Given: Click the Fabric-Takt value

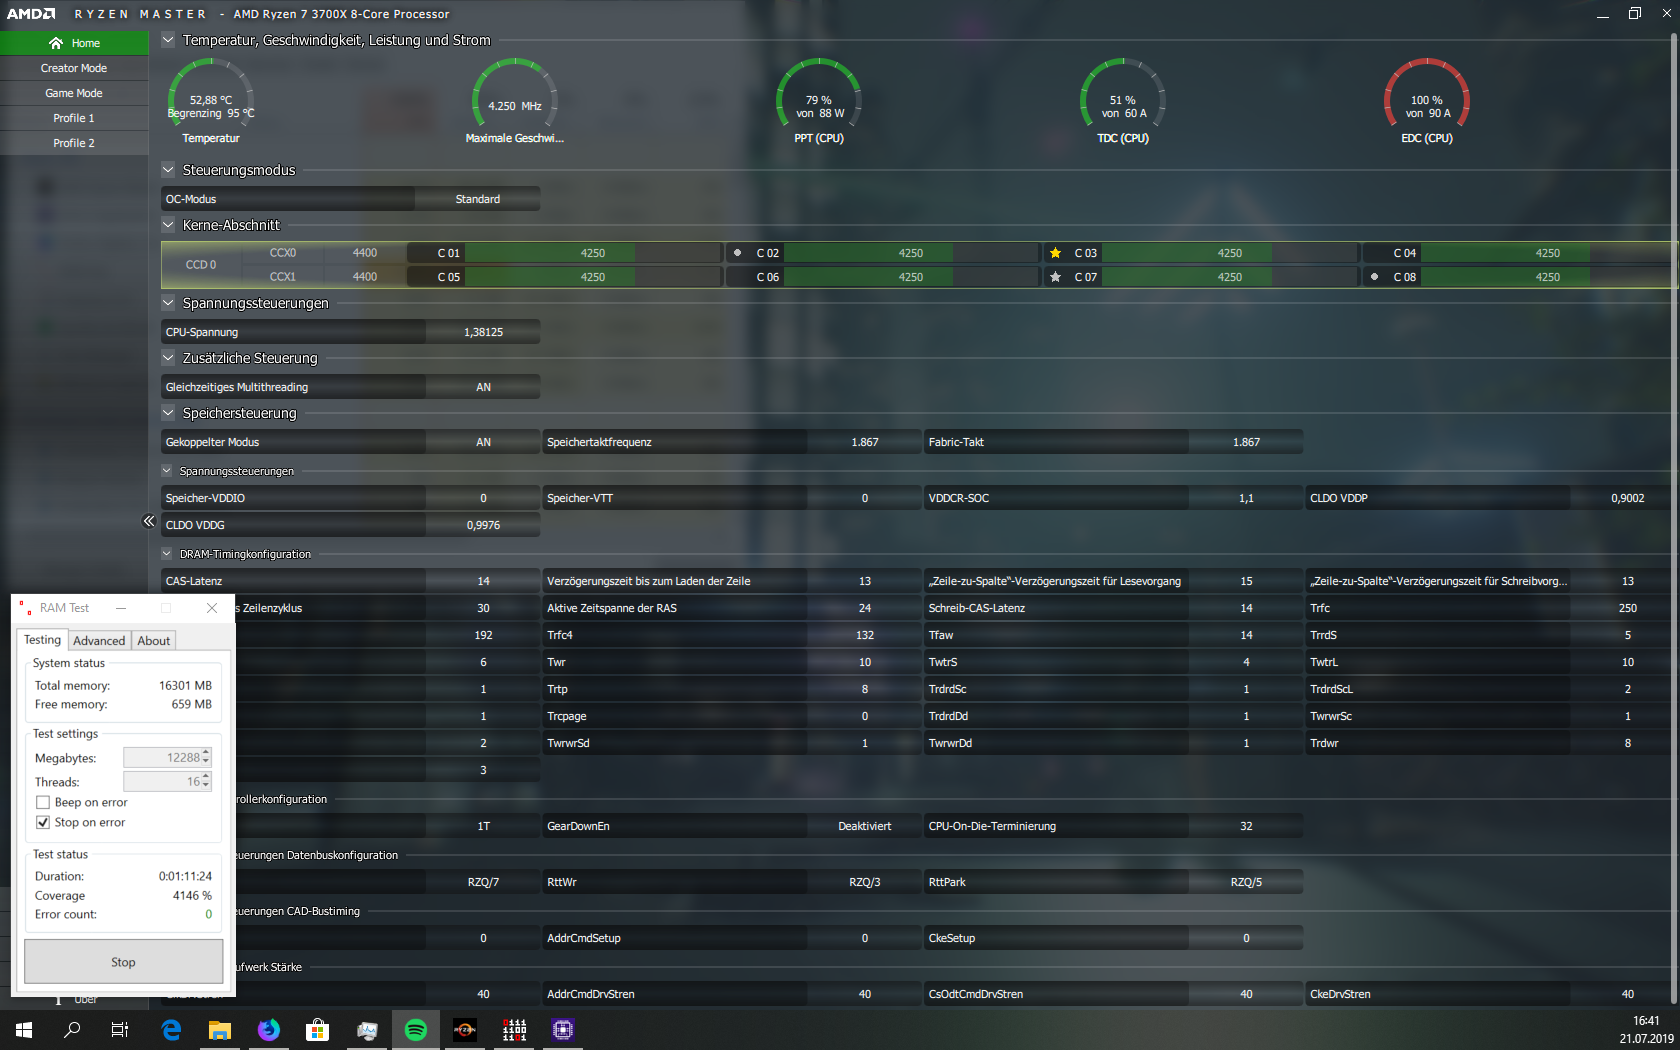Looking at the screenshot, I should point(1246,442).
